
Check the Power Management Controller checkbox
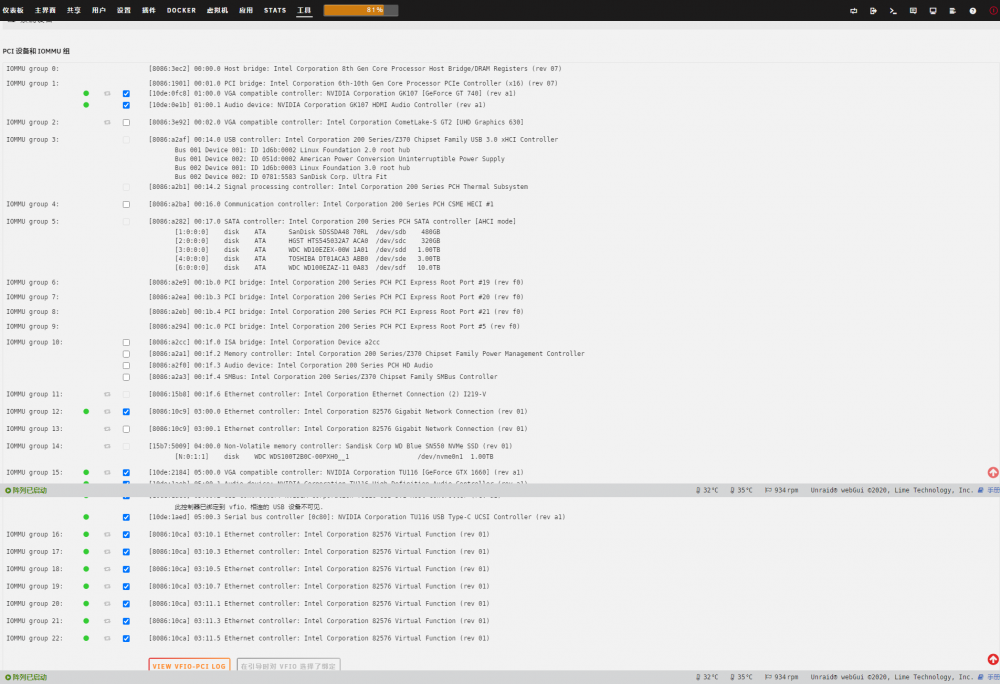126,354
